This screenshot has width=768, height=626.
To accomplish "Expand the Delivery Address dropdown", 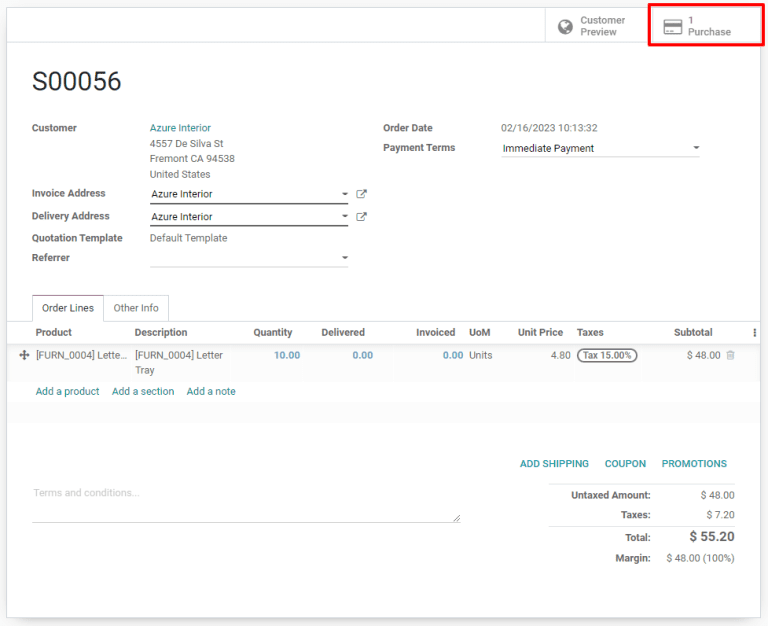I will [344, 216].
